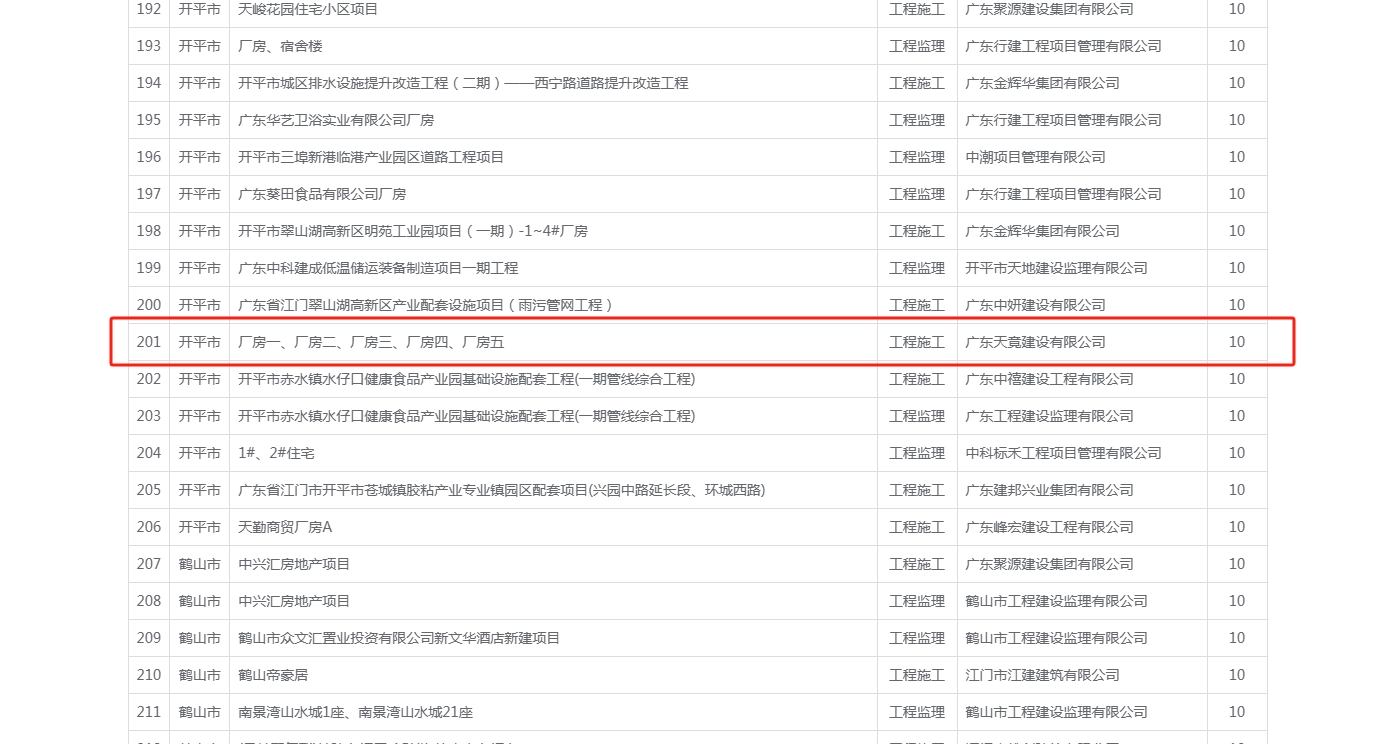
Task: Select project "广东省江门翠山湖高新区产业配套设施项目（雨污管网工程）"
Action: click(426, 305)
